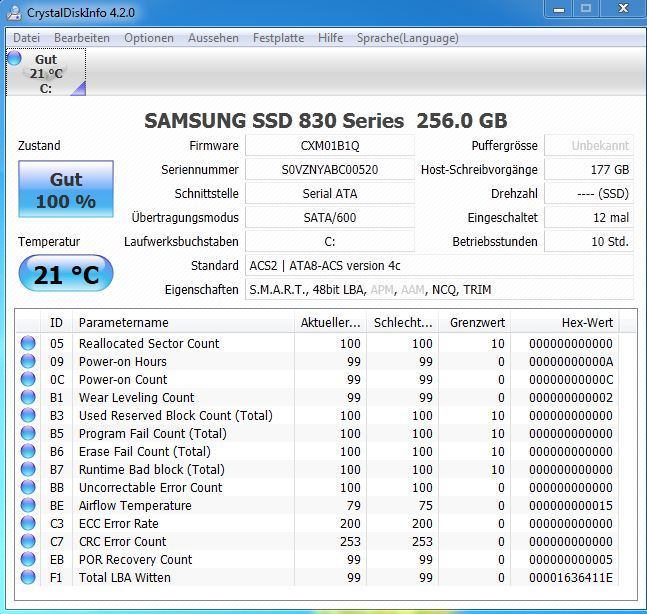Click status orb for Erase Fail Count
The height and width of the screenshot is (614, 647).
28,451
